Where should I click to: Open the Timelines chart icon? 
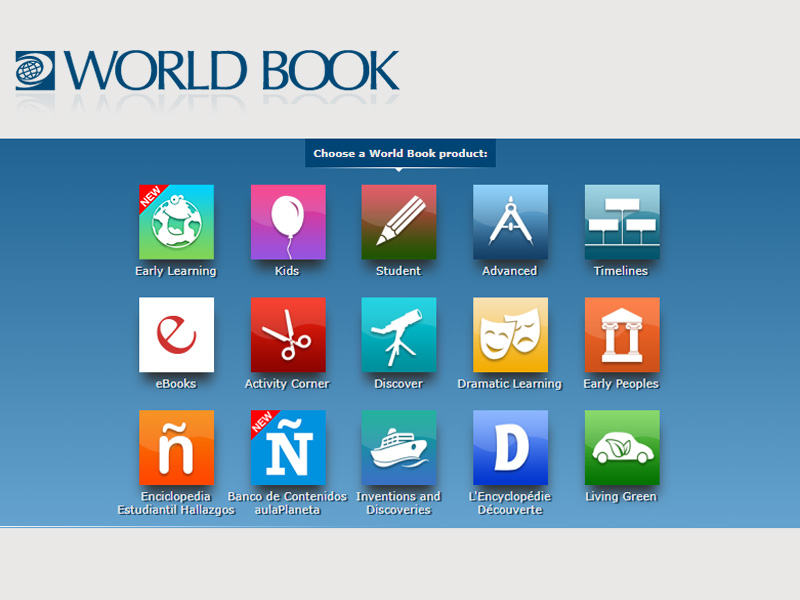pyautogui.click(x=622, y=222)
